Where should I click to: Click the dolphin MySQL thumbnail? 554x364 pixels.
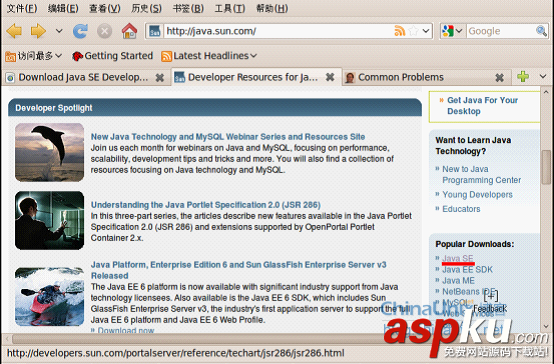(x=49, y=152)
